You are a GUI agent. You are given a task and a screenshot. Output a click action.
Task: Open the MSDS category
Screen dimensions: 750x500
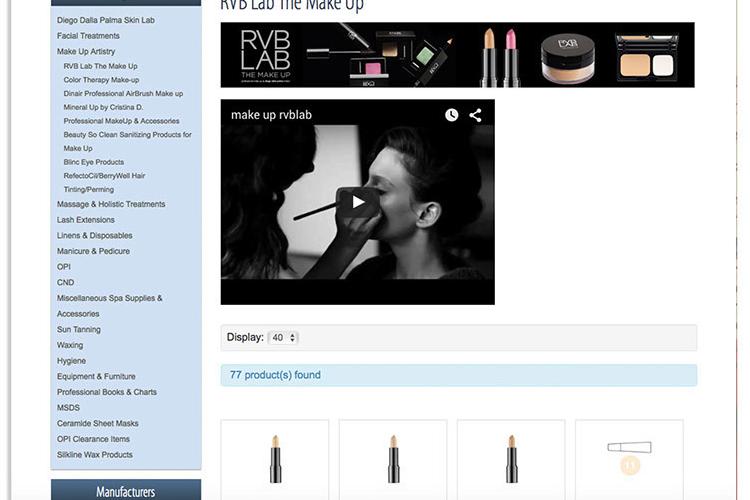tap(68, 408)
